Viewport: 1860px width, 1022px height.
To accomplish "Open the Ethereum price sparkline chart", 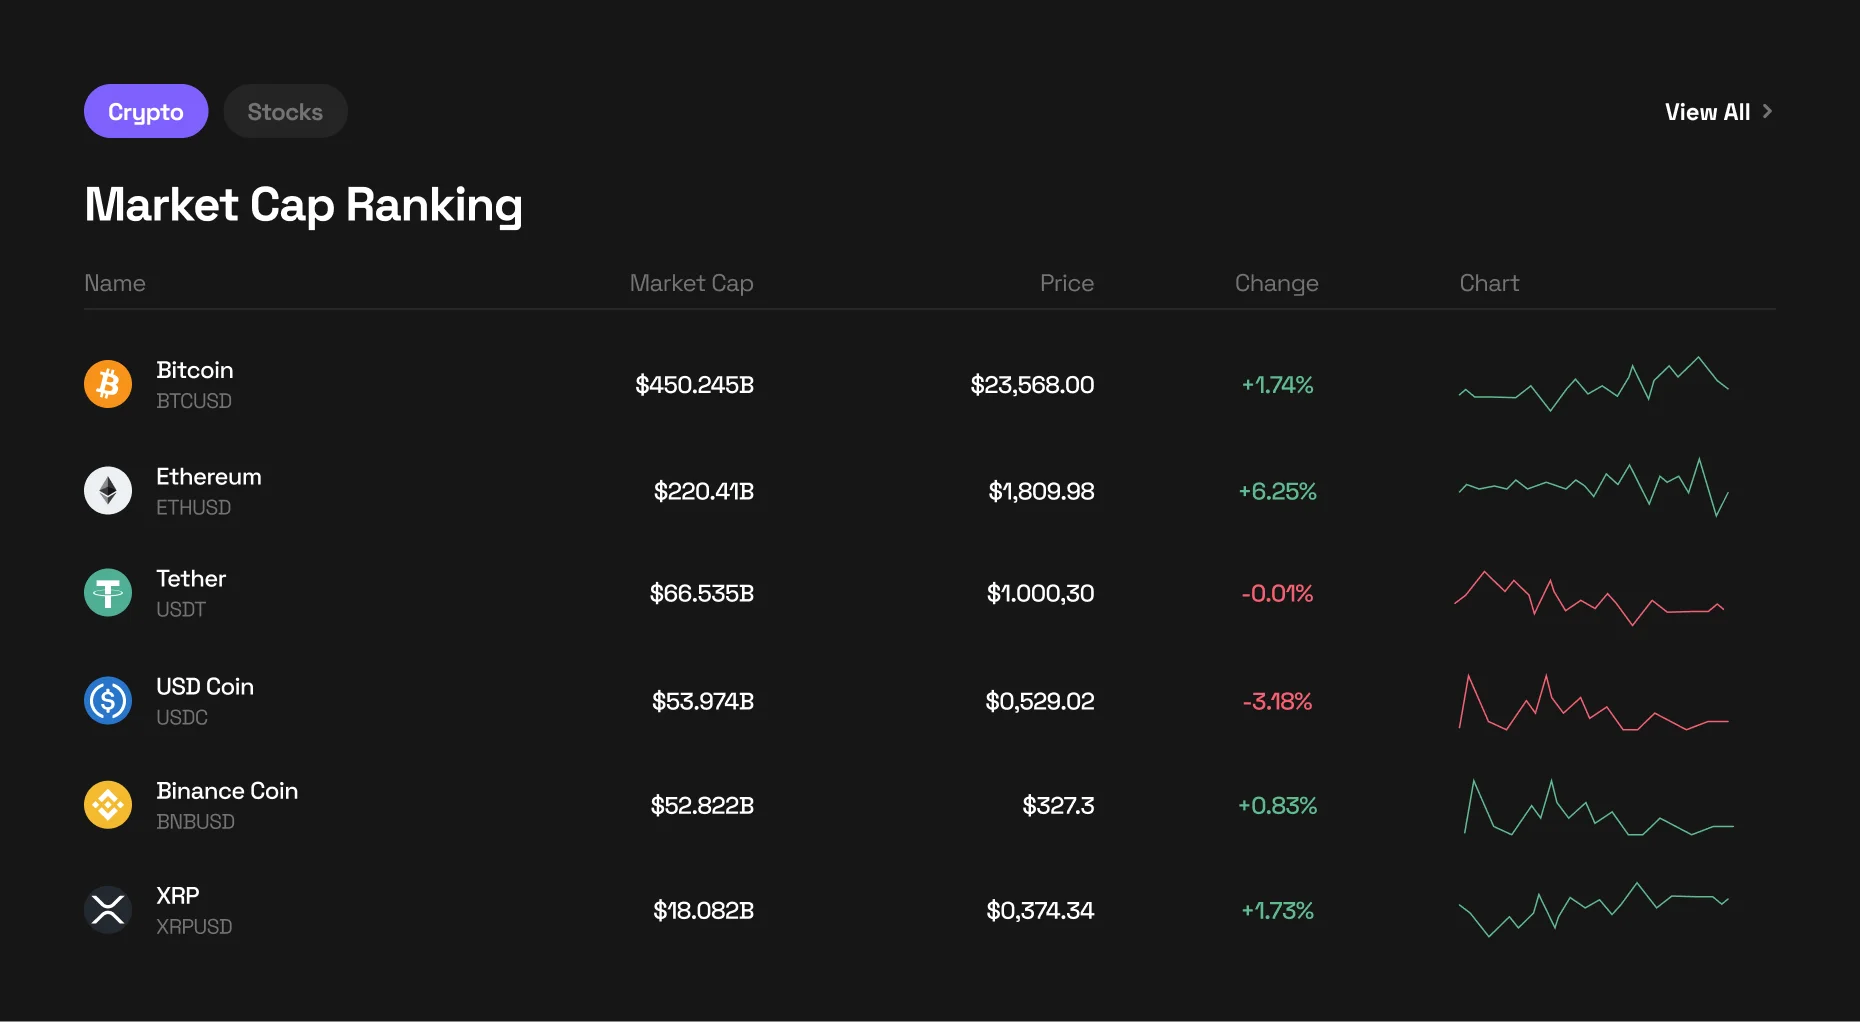I will (1593, 488).
